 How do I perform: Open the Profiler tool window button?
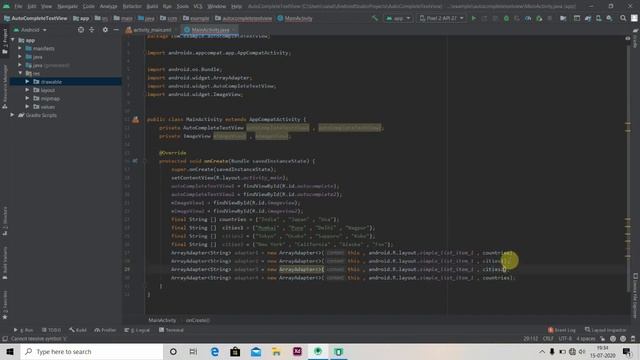[x=105, y=330]
